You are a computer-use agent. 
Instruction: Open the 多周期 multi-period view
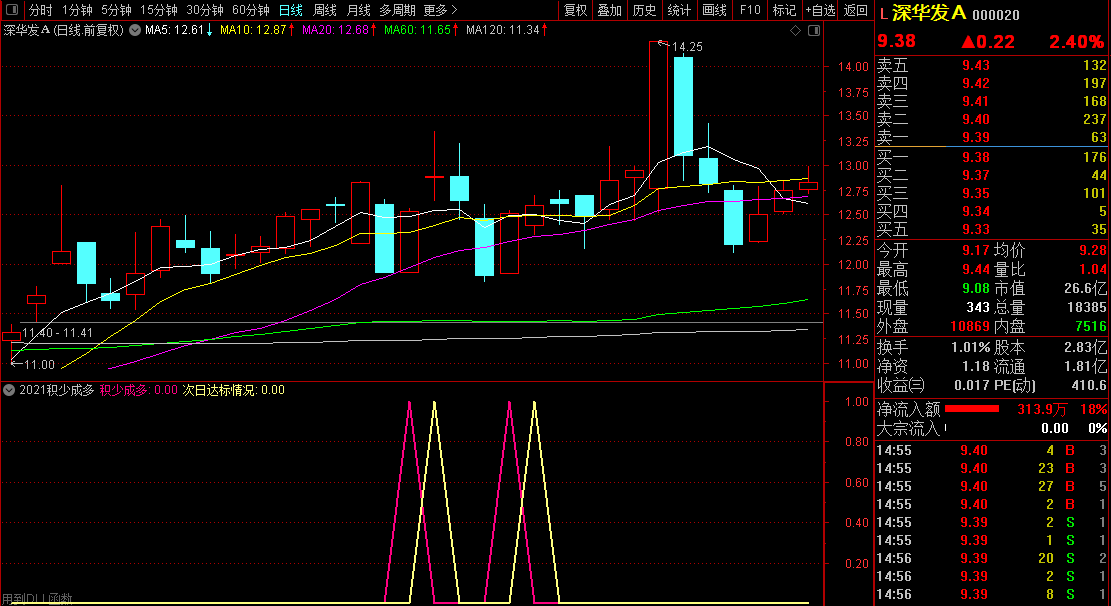(x=398, y=10)
